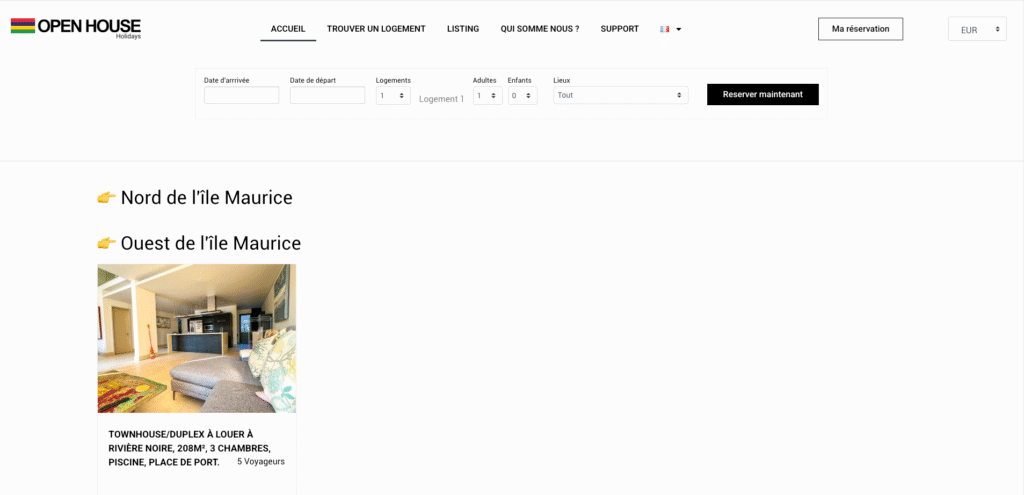Click the pointing hand emoji before Nord
This screenshot has height=495, width=1024.
pyautogui.click(x=106, y=197)
